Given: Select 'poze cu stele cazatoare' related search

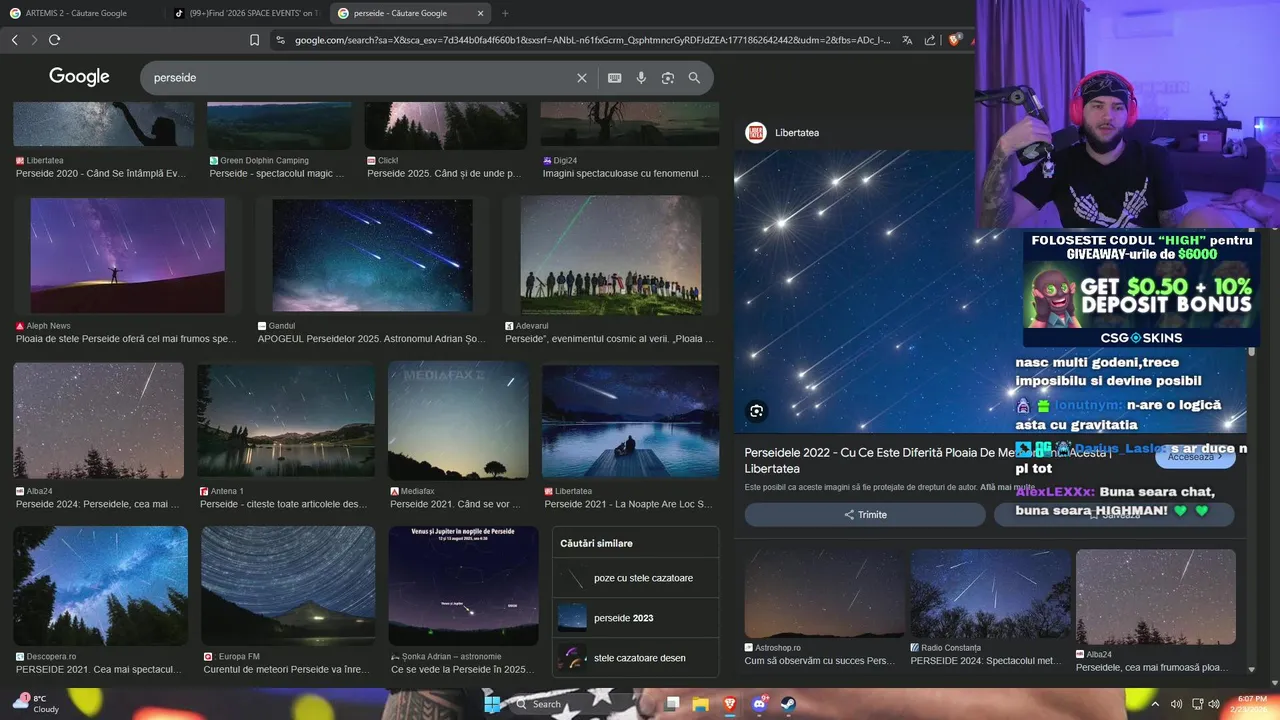Looking at the screenshot, I should (x=636, y=578).
